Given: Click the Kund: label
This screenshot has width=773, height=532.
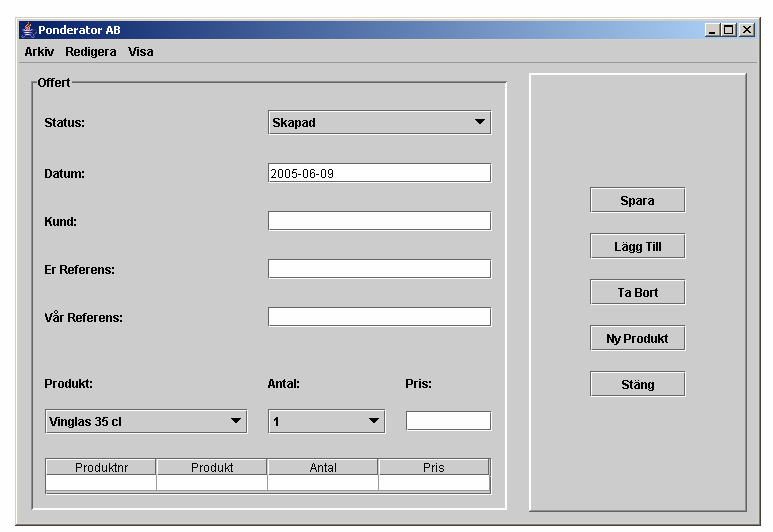Looking at the screenshot, I should [x=61, y=222].
